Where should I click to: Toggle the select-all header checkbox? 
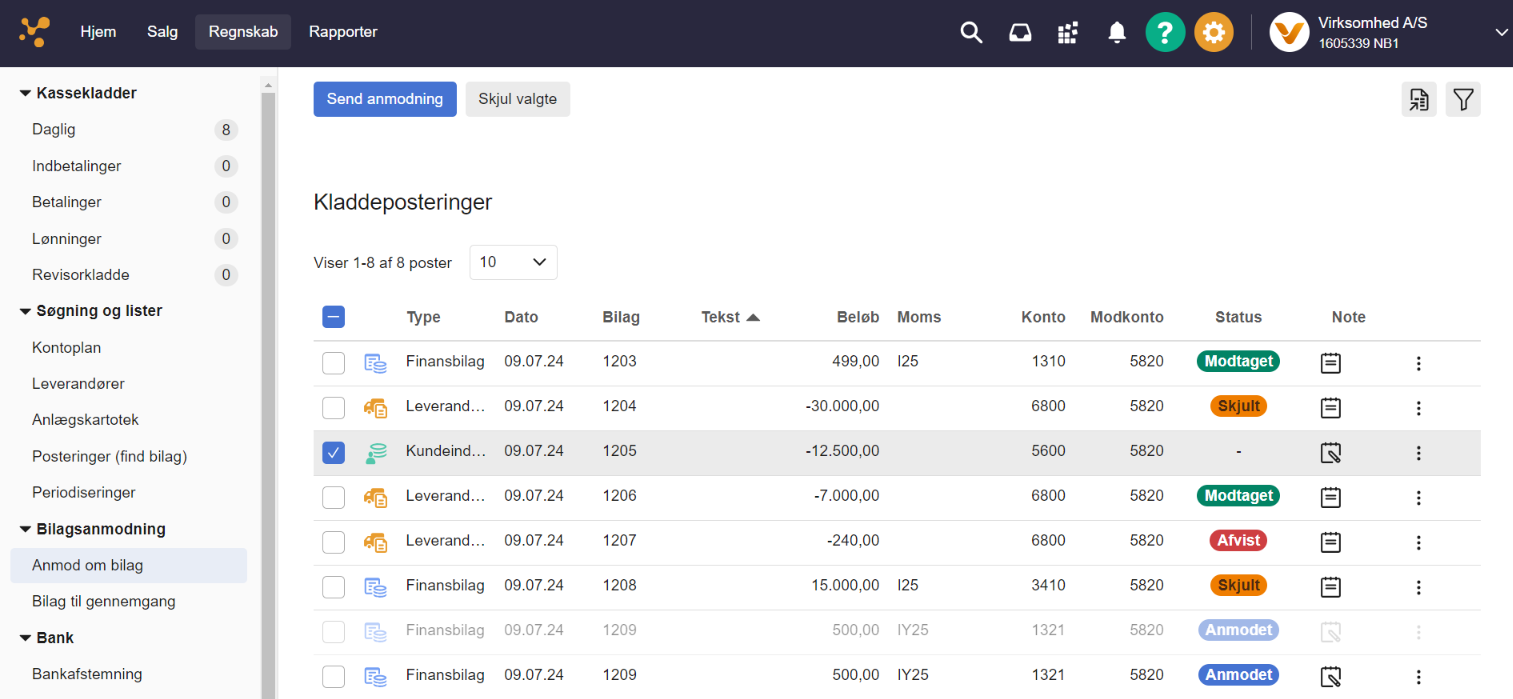coord(333,317)
